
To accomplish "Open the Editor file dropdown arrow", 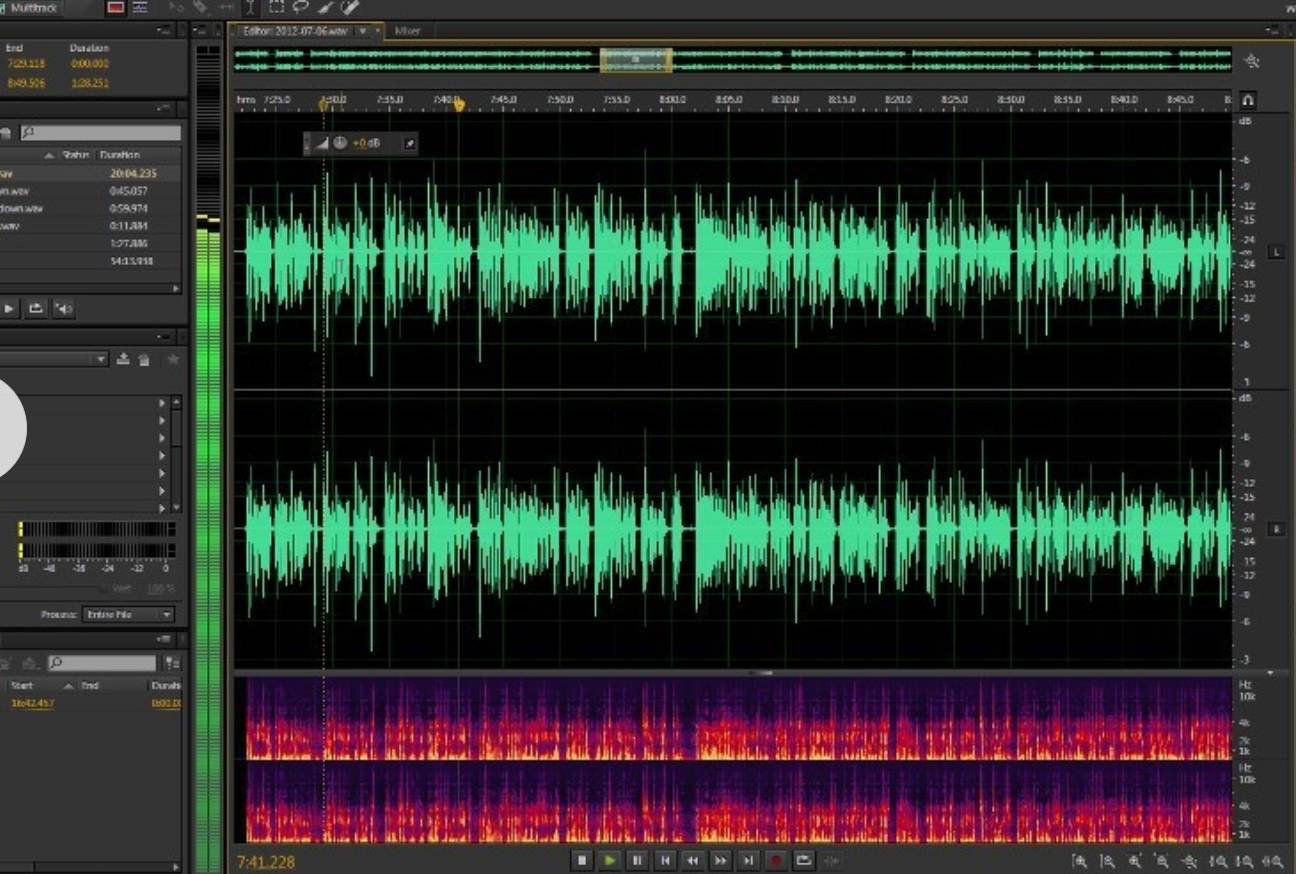I will pos(363,31).
